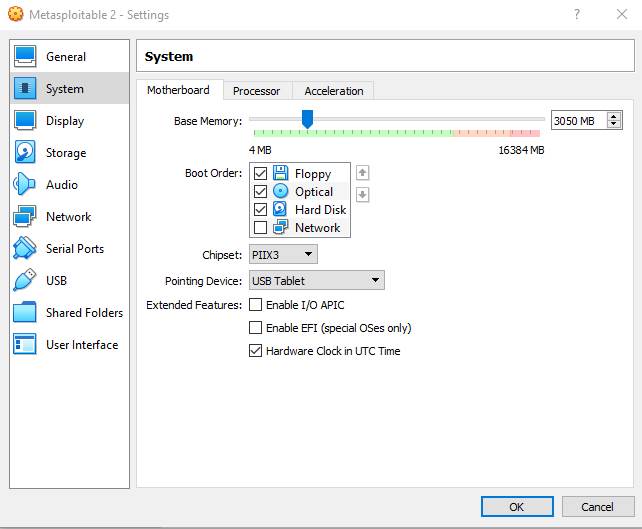Screen dimensions: 642x529
Task: Open the Audio speaker icon
Action: point(26,185)
